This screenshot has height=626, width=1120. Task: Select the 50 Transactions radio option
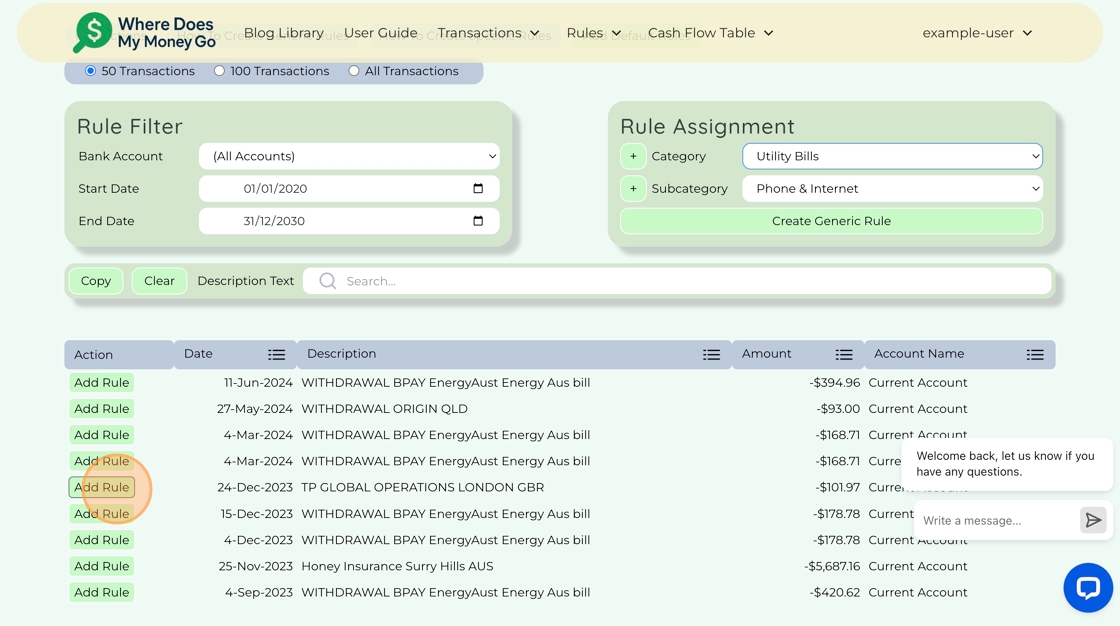91,71
